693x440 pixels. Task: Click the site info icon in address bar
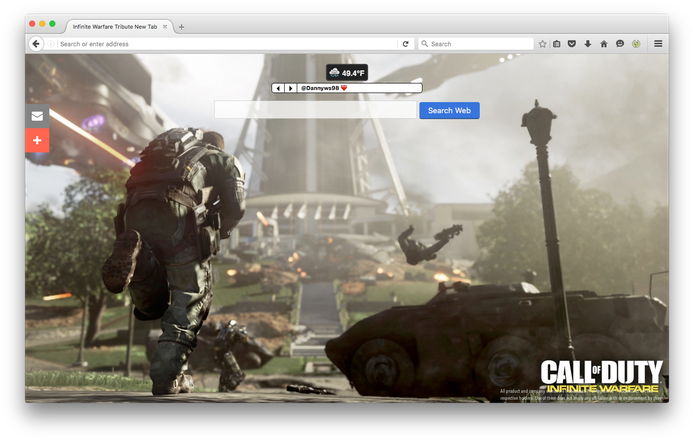coord(51,44)
